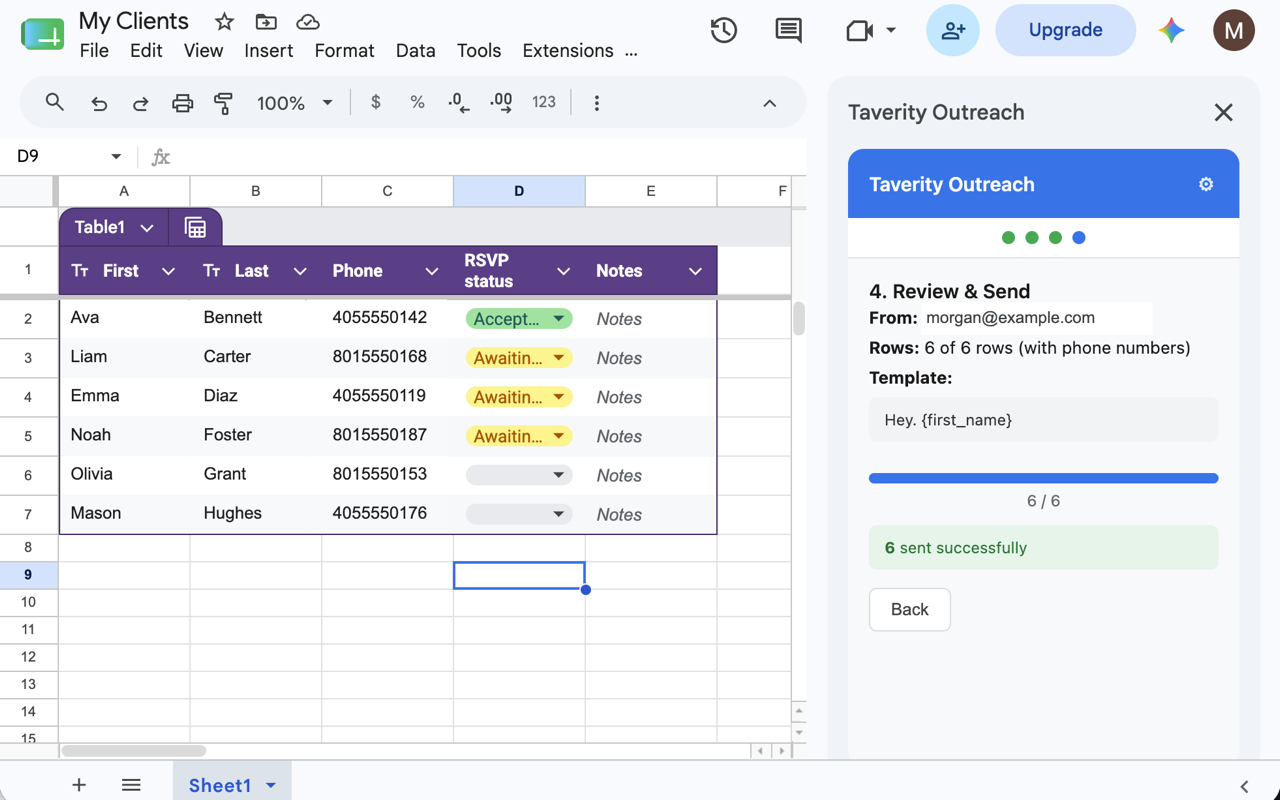This screenshot has width=1280, height=800.
Task: Open RSVP status column dropdown
Action: [x=564, y=271]
